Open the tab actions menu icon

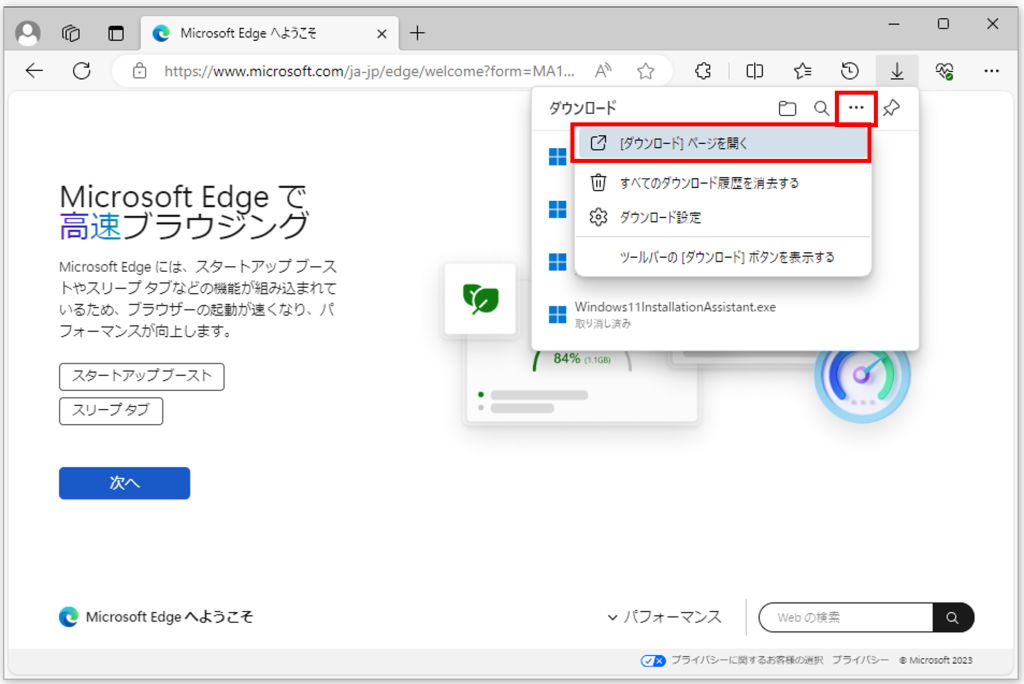(x=116, y=33)
